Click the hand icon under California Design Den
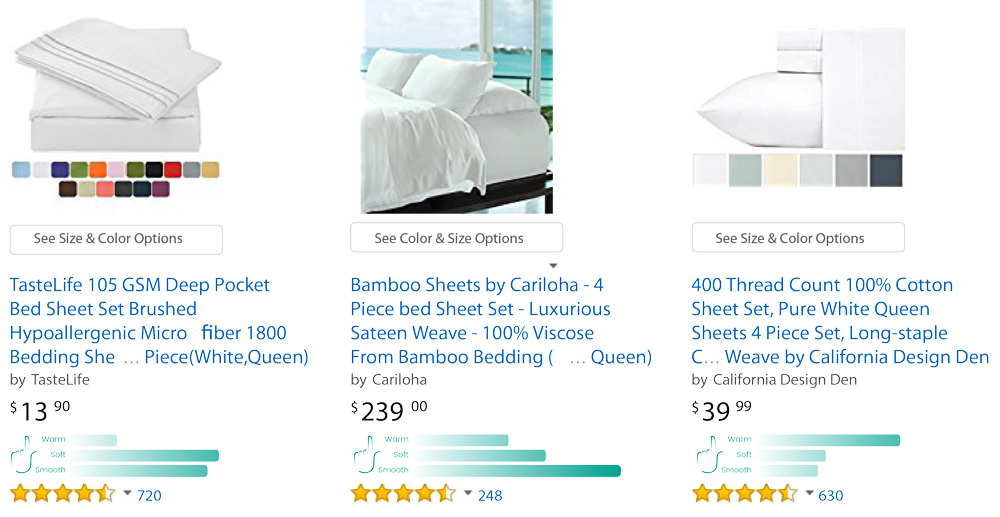This screenshot has width=1000, height=517. (x=705, y=456)
